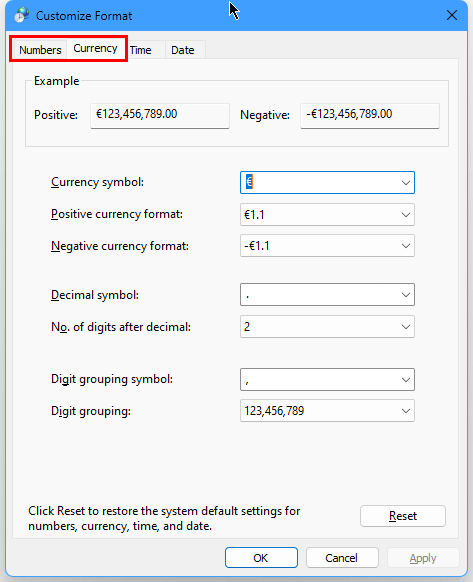This screenshot has height=582, width=473.
Task: Switch to the Numbers tab
Action: (x=40, y=50)
